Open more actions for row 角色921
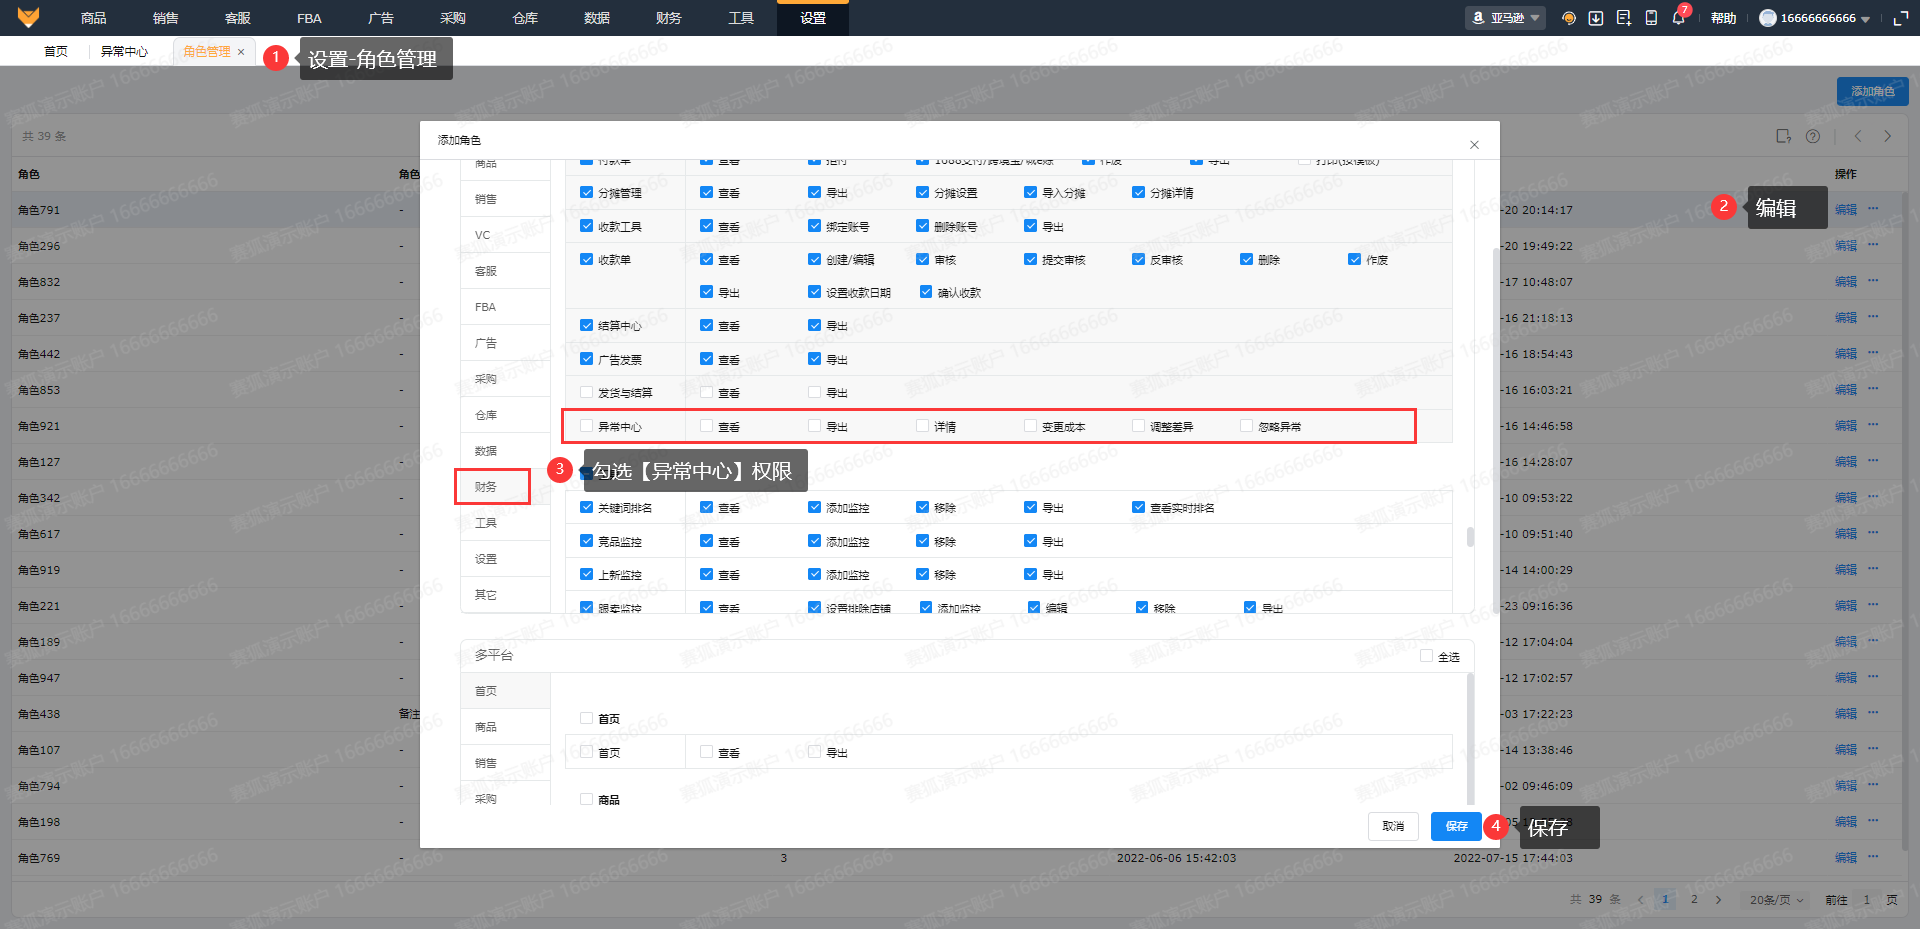The image size is (1920, 929). pyautogui.click(x=1873, y=425)
